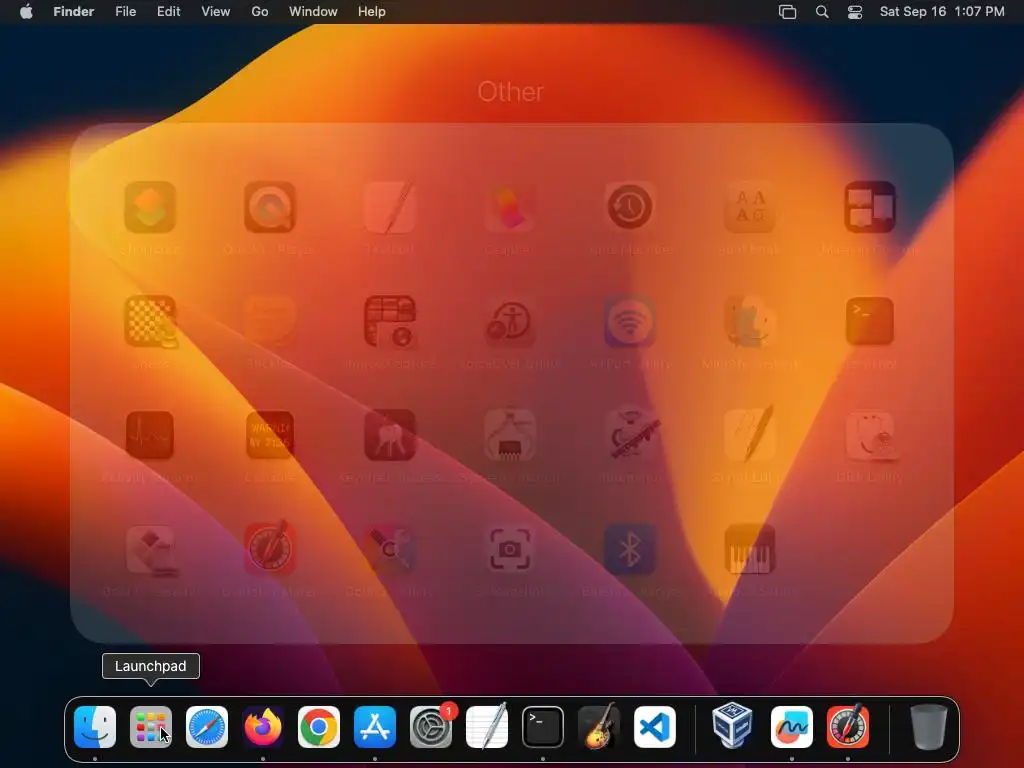Launch TextEdit from the Dock
1024x768 pixels.
[487, 727]
